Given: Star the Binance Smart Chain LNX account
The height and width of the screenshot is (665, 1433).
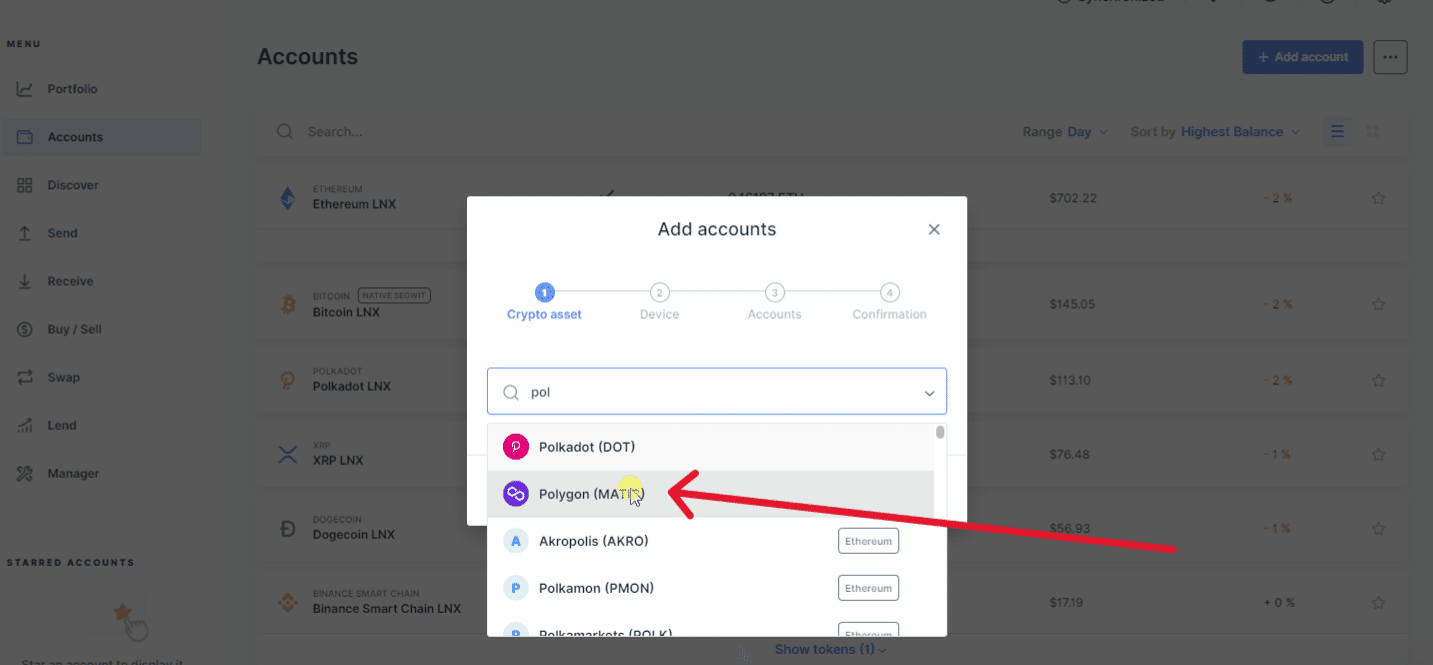Looking at the screenshot, I should (1378, 603).
